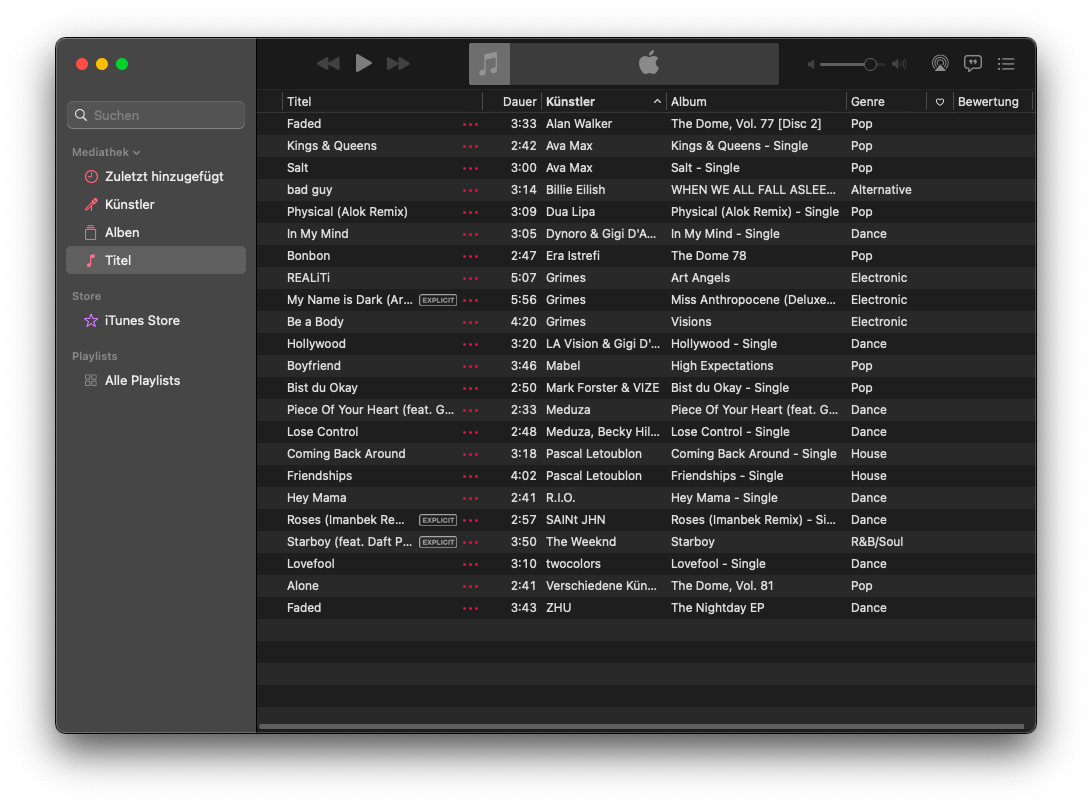Open Zuletzt hinzugefügt in the sidebar
The width and height of the screenshot is (1092, 807).
(x=164, y=177)
